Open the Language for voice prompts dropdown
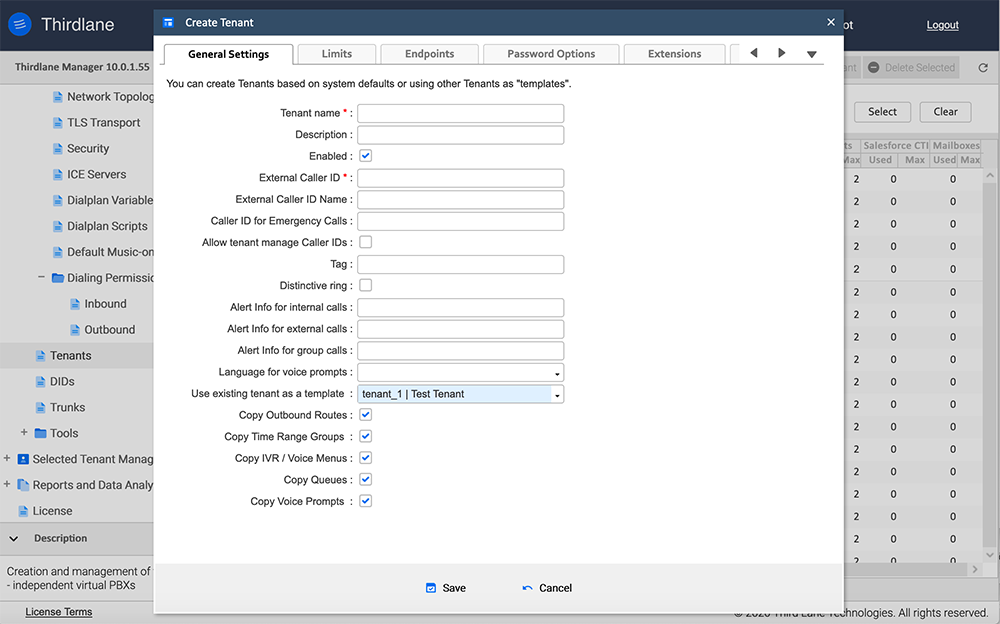Image resolution: width=1000 pixels, height=624 pixels. click(557, 373)
